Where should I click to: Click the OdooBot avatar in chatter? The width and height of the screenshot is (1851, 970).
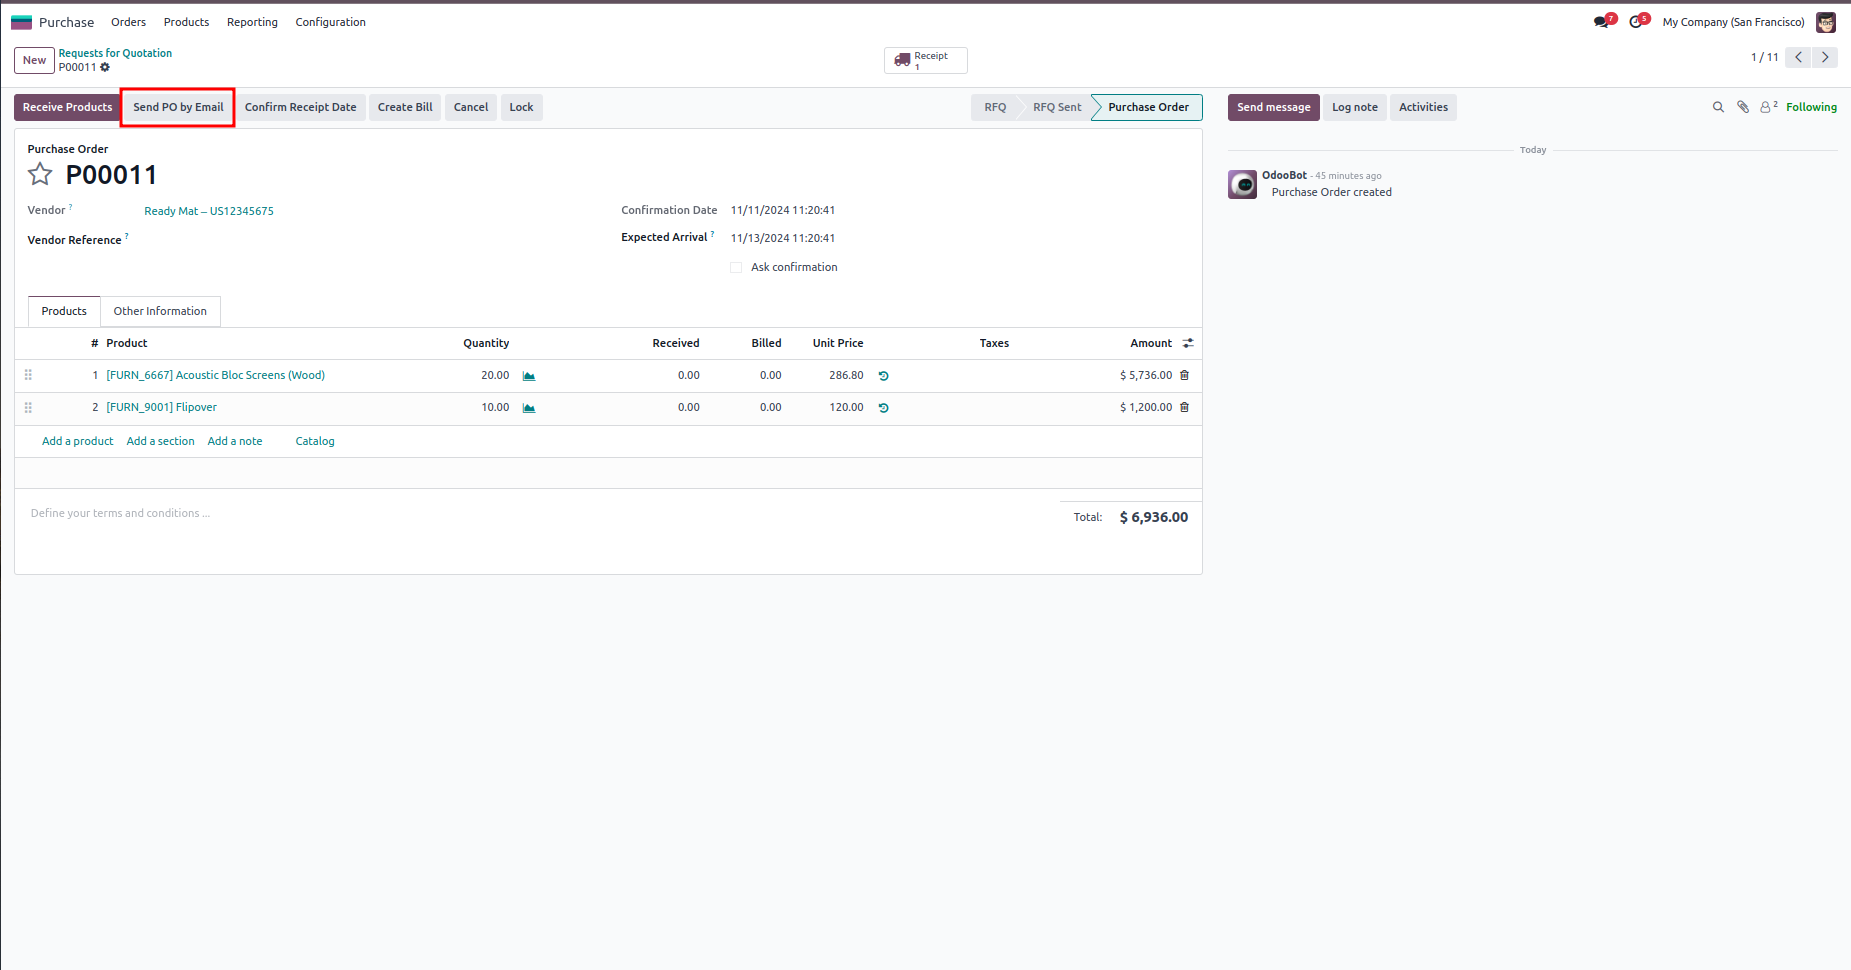(1242, 184)
